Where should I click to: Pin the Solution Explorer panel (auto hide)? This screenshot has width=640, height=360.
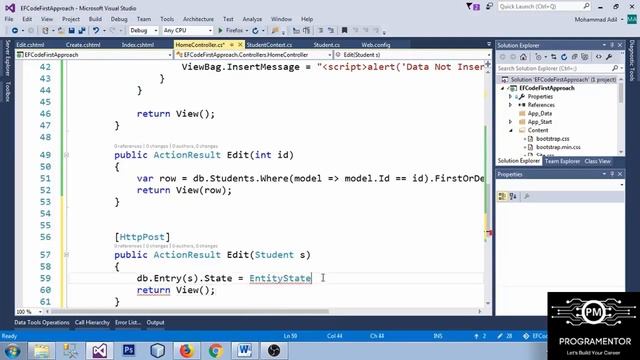(x=612, y=45)
